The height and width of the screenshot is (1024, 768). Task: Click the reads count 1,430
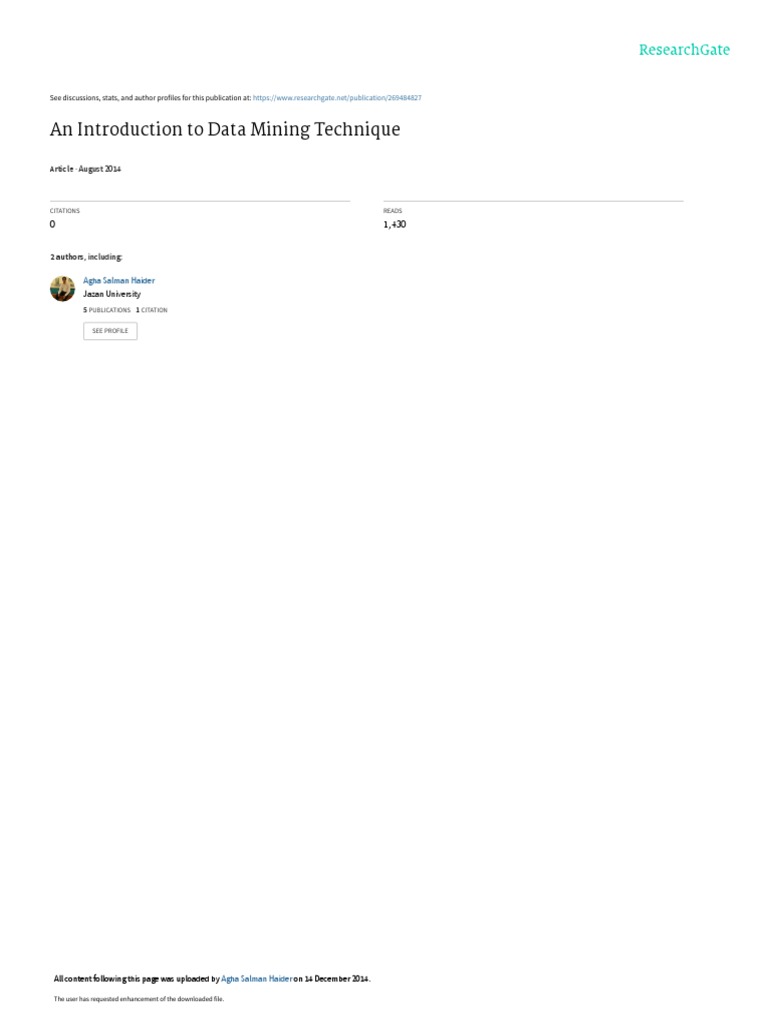coord(394,224)
